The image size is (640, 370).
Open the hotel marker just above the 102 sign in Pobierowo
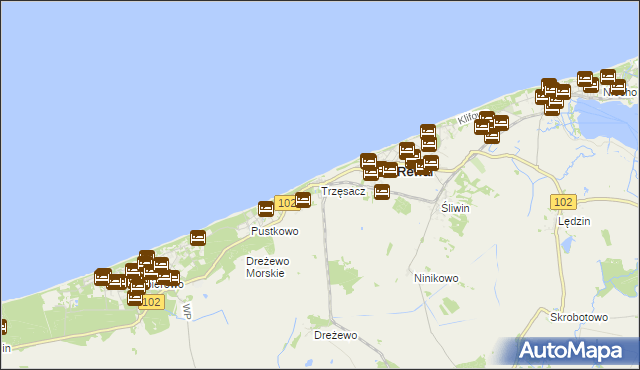tap(135, 297)
